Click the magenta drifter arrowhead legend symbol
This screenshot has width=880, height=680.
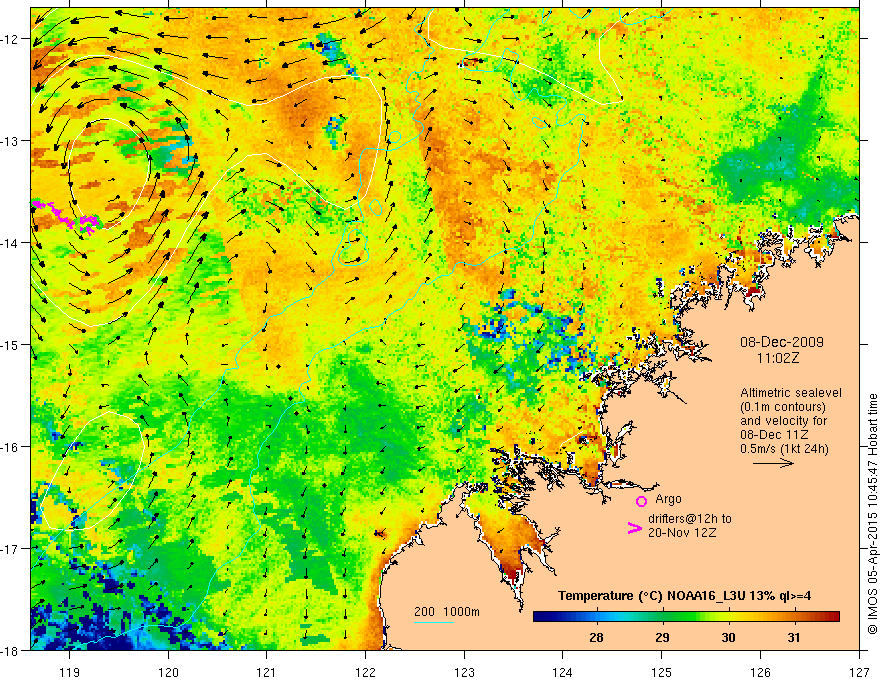634,528
